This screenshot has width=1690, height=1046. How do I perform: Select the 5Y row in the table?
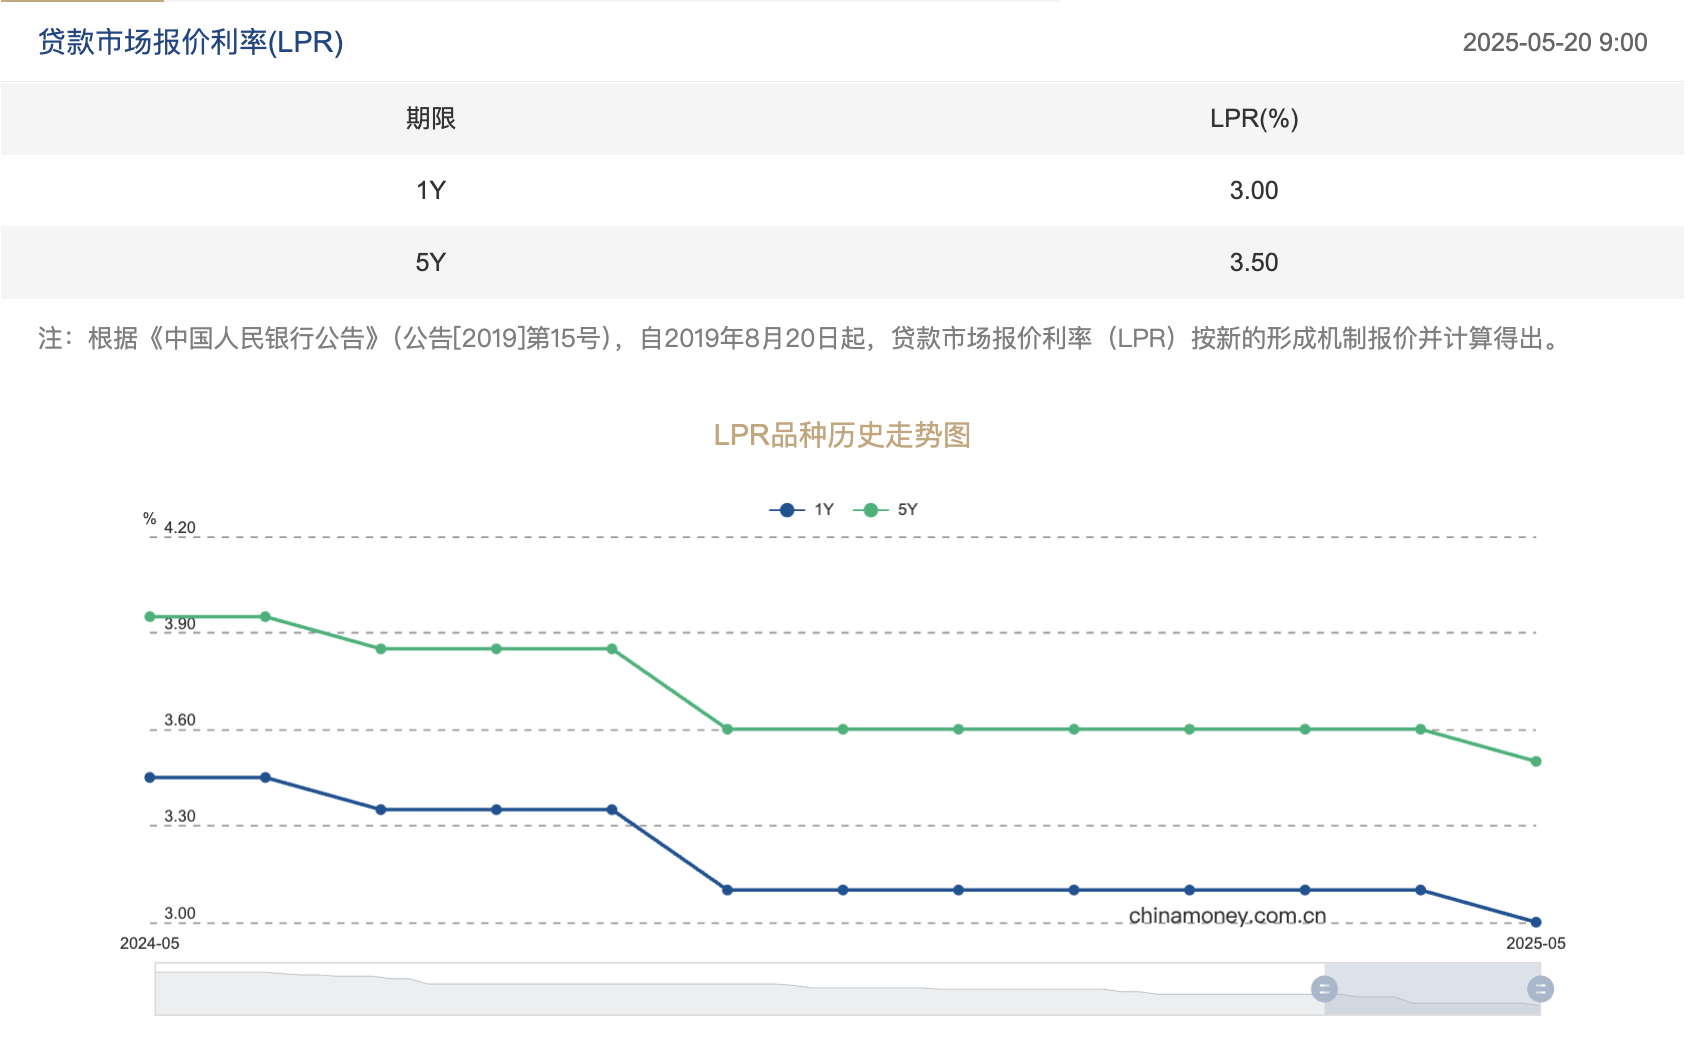[x=842, y=262]
